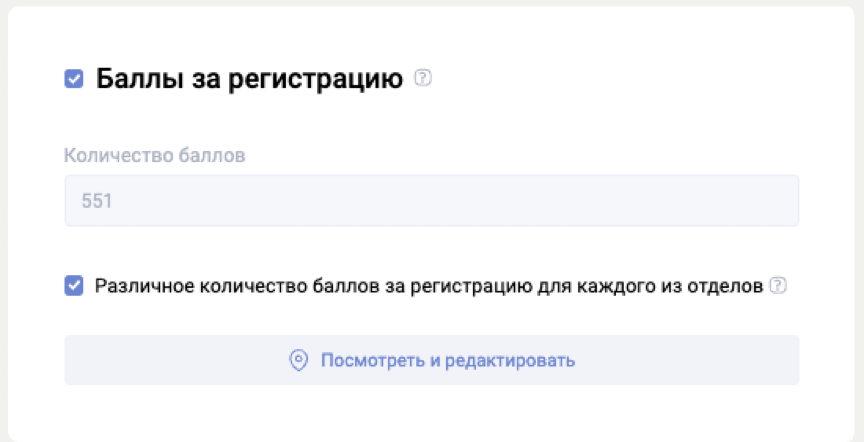The width and height of the screenshot is (864, 442).
Task: Click the Посмотреть и редактировать link text
Action: pyautogui.click(x=447, y=360)
